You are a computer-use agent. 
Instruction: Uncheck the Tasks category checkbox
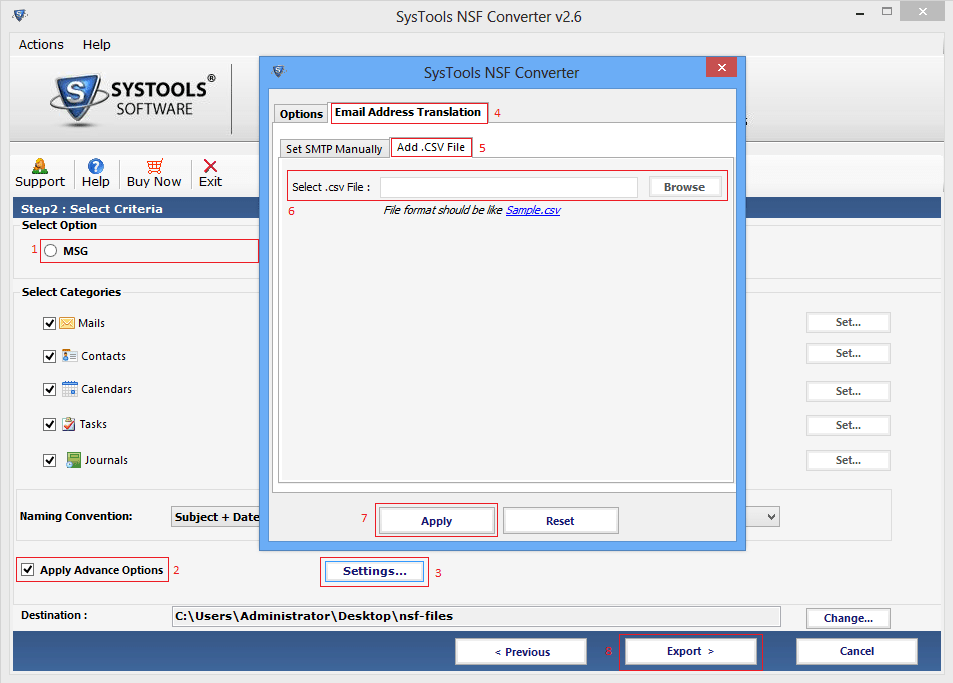point(49,424)
